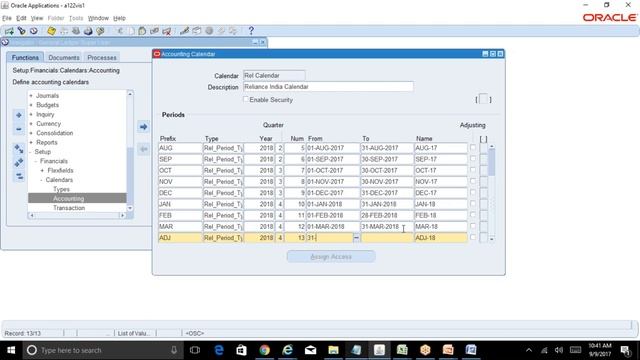This screenshot has width=640, height=360.
Task: Check Adjusting box for FEB-18 period
Action: pyautogui.click(x=473, y=215)
